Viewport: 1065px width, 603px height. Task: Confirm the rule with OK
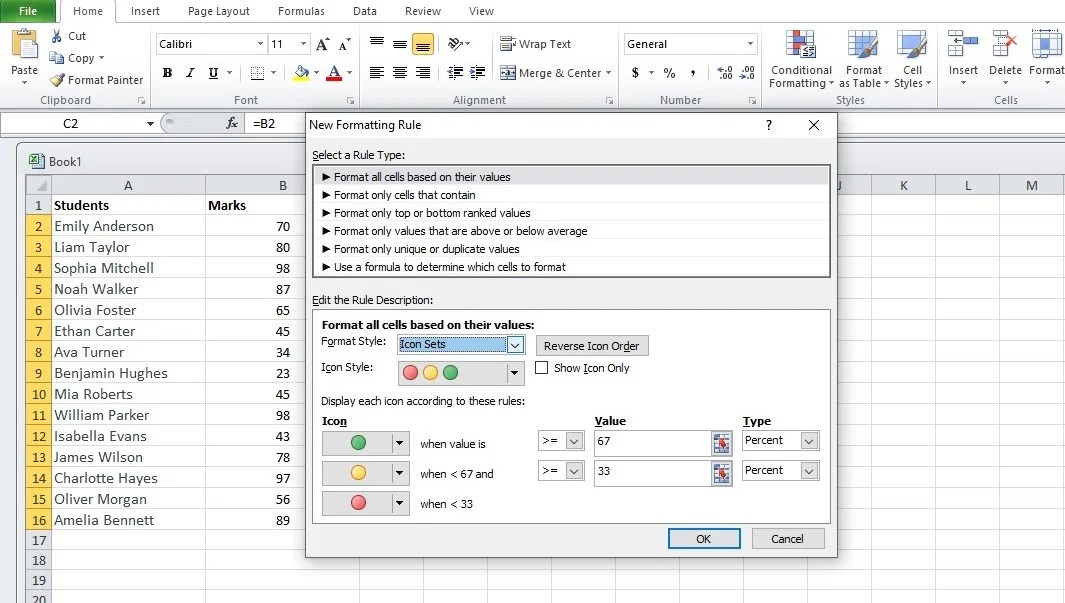(704, 538)
